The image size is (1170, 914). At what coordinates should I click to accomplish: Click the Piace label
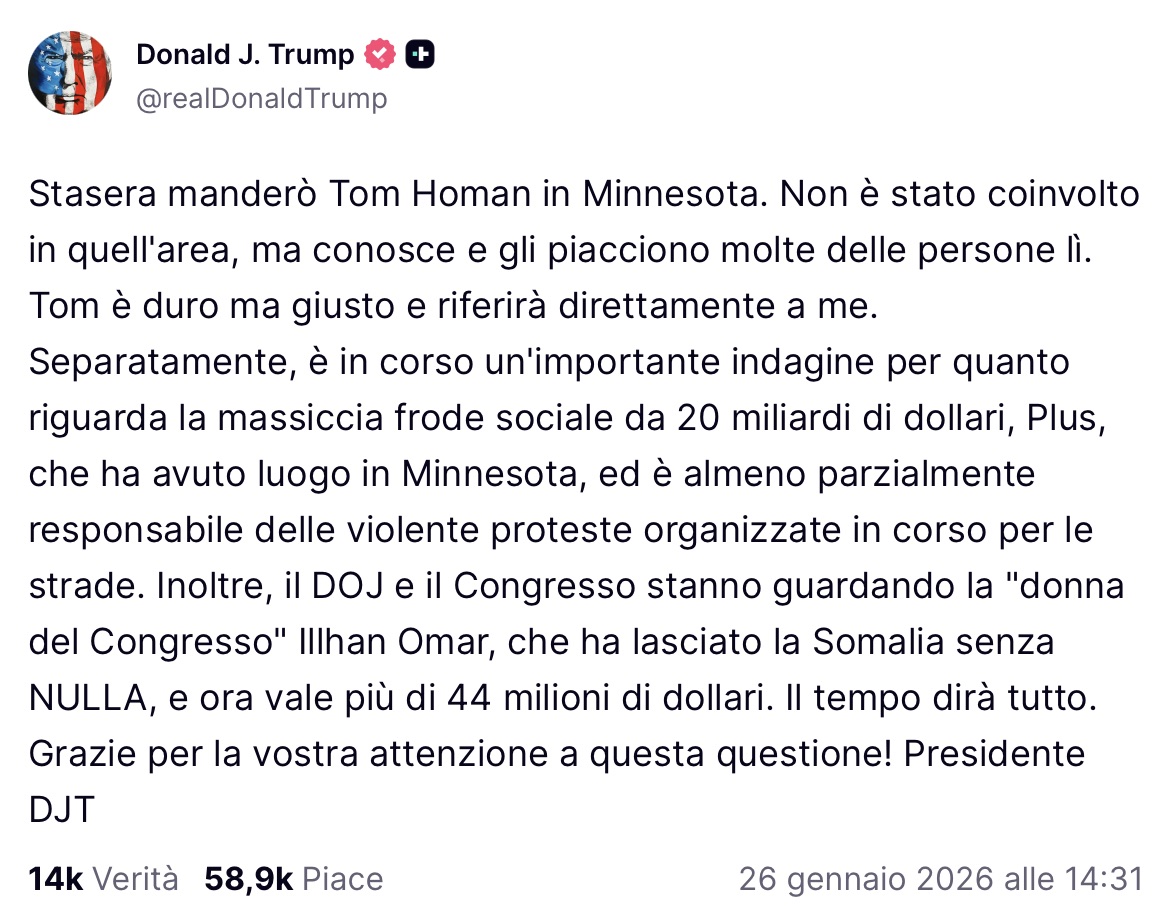(x=343, y=879)
